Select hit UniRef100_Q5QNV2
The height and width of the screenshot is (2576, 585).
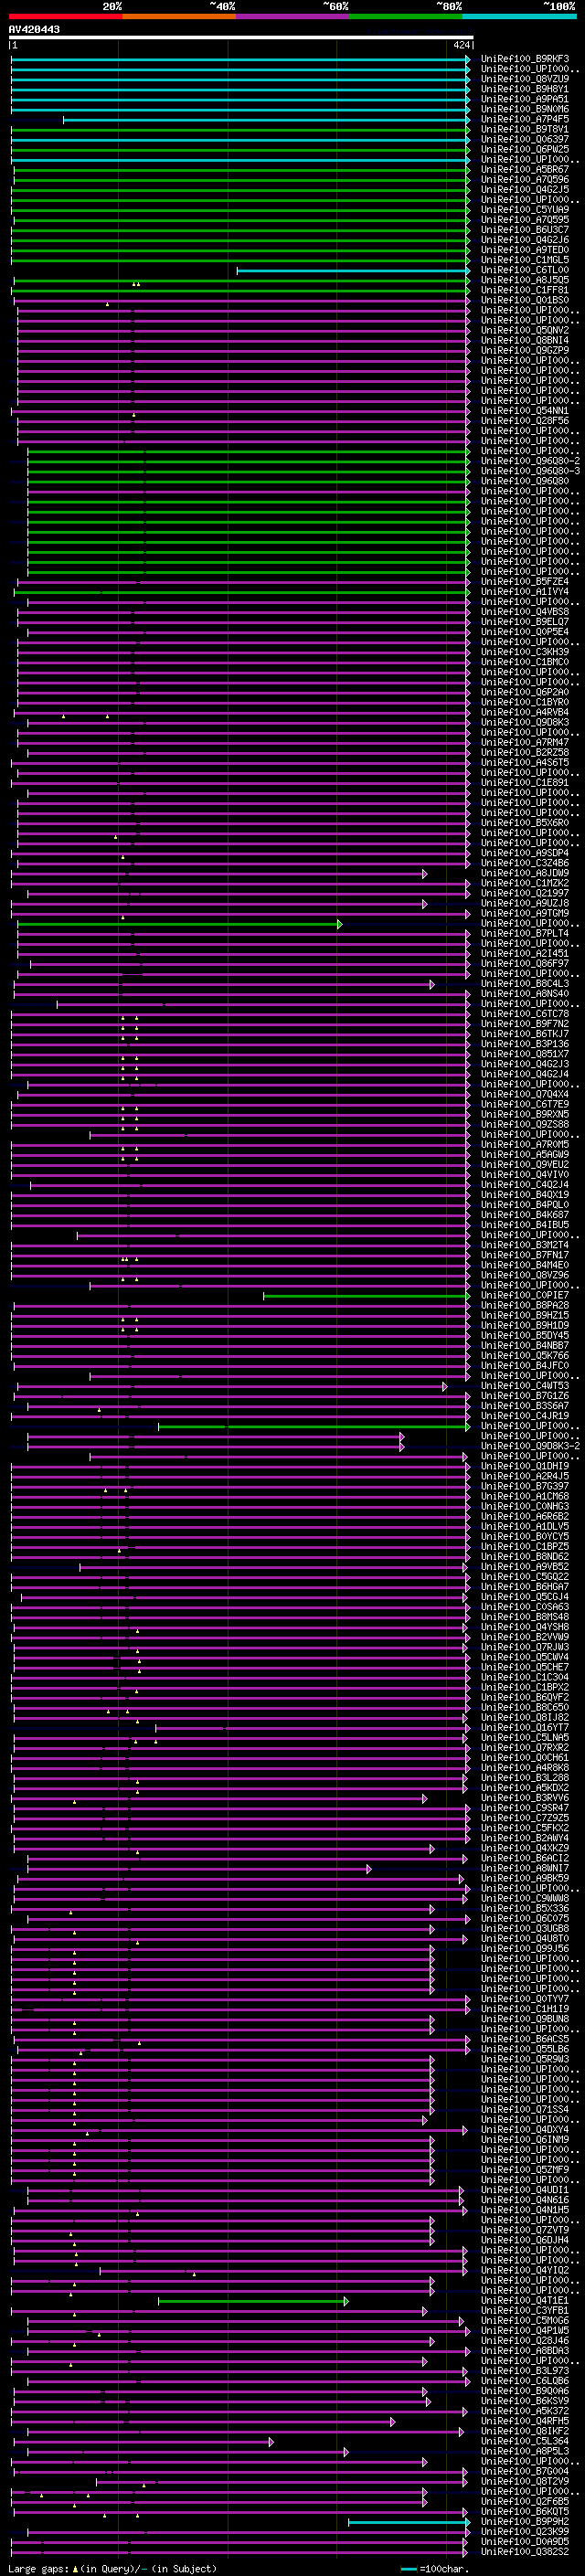click(x=524, y=330)
